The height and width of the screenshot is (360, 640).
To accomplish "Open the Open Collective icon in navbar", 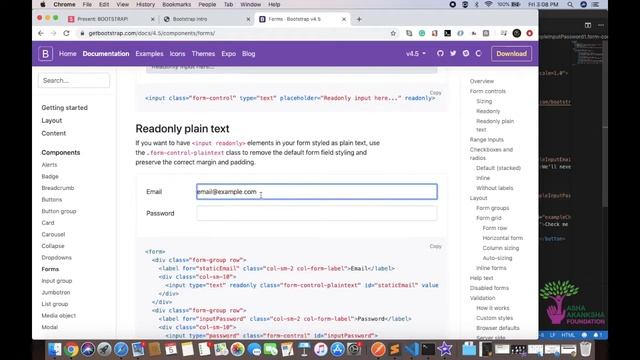I will click(479, 53).
